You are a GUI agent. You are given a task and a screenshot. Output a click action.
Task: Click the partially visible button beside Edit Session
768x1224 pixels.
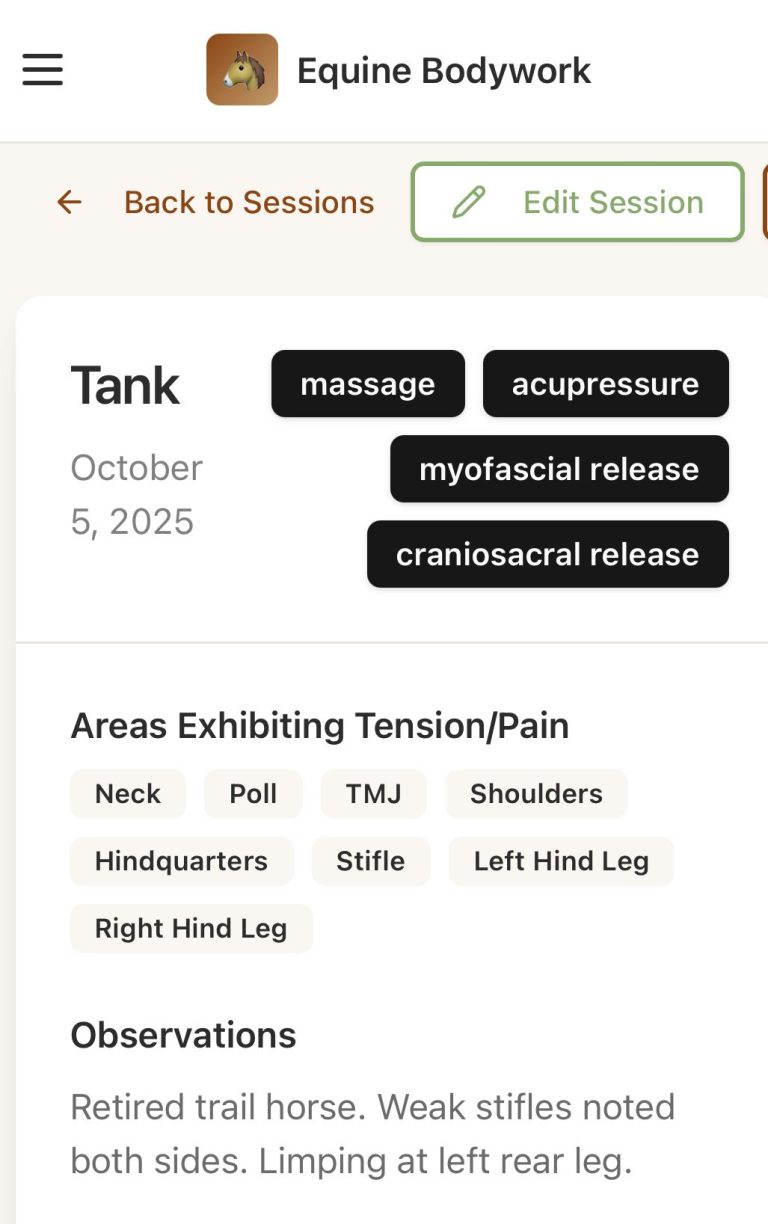pos(764,202)
